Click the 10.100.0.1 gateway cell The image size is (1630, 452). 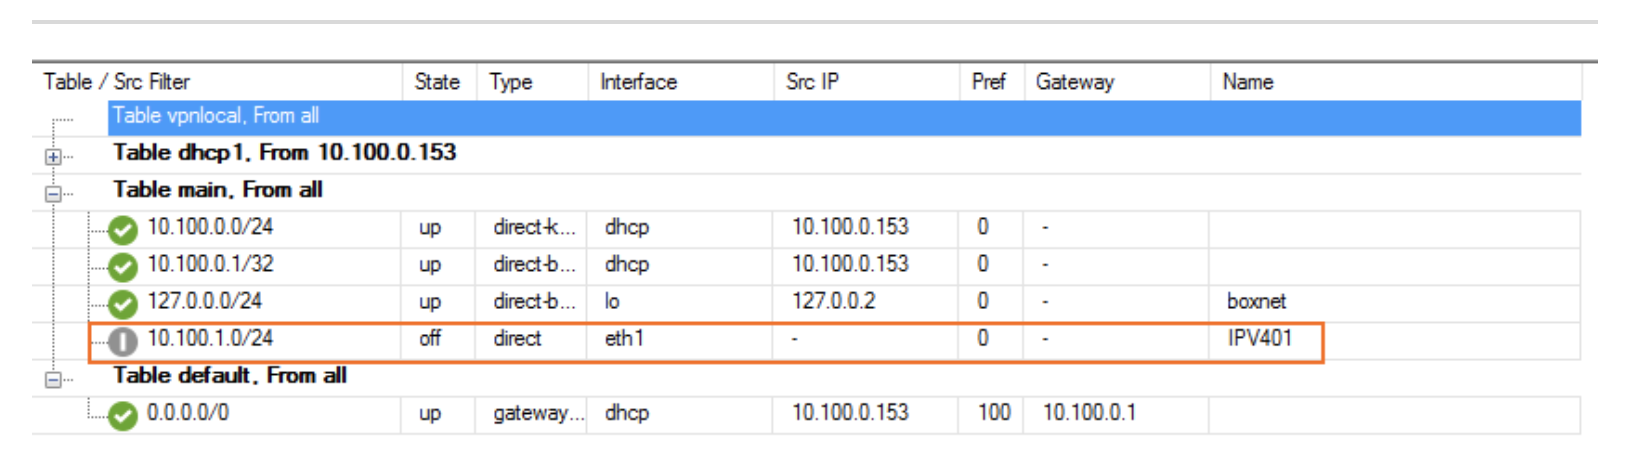[1089, 413]
